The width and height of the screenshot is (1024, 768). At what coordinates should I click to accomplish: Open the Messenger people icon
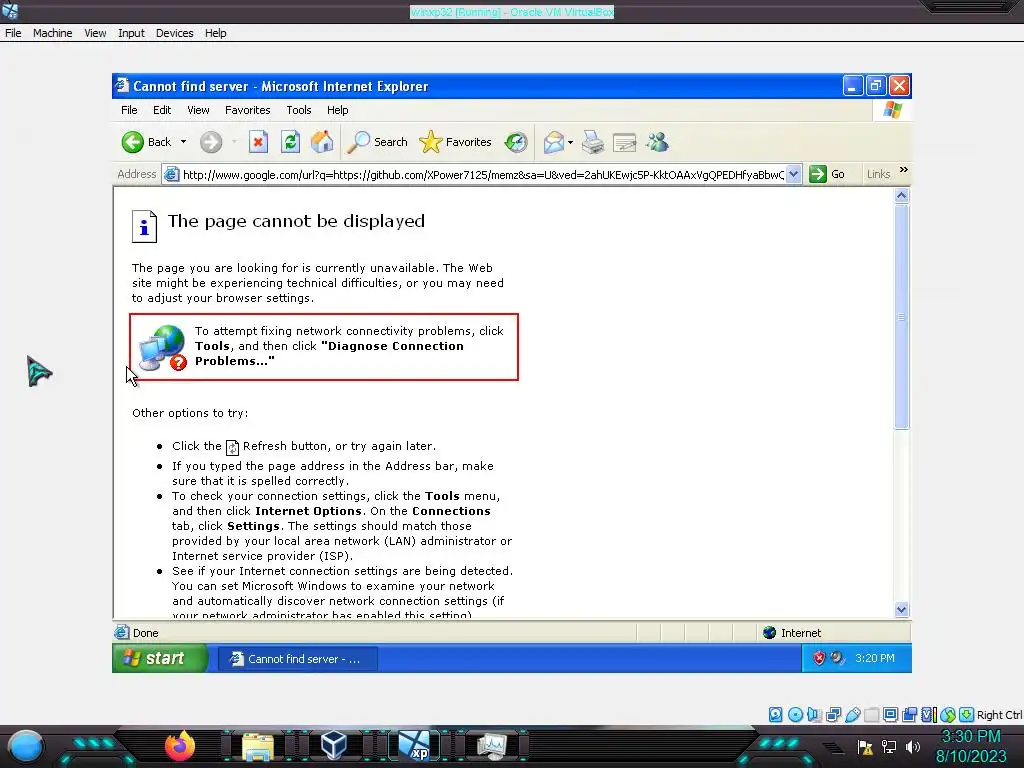[658, 142]
